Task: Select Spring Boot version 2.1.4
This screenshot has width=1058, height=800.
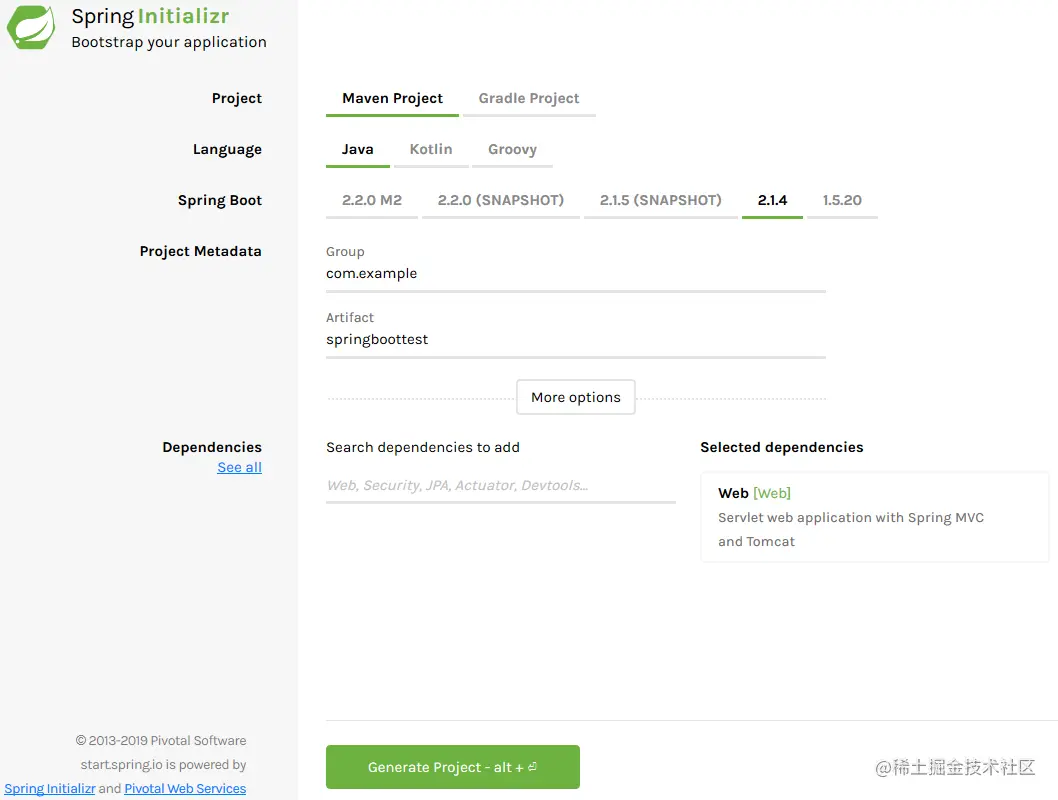Action: 773,200
